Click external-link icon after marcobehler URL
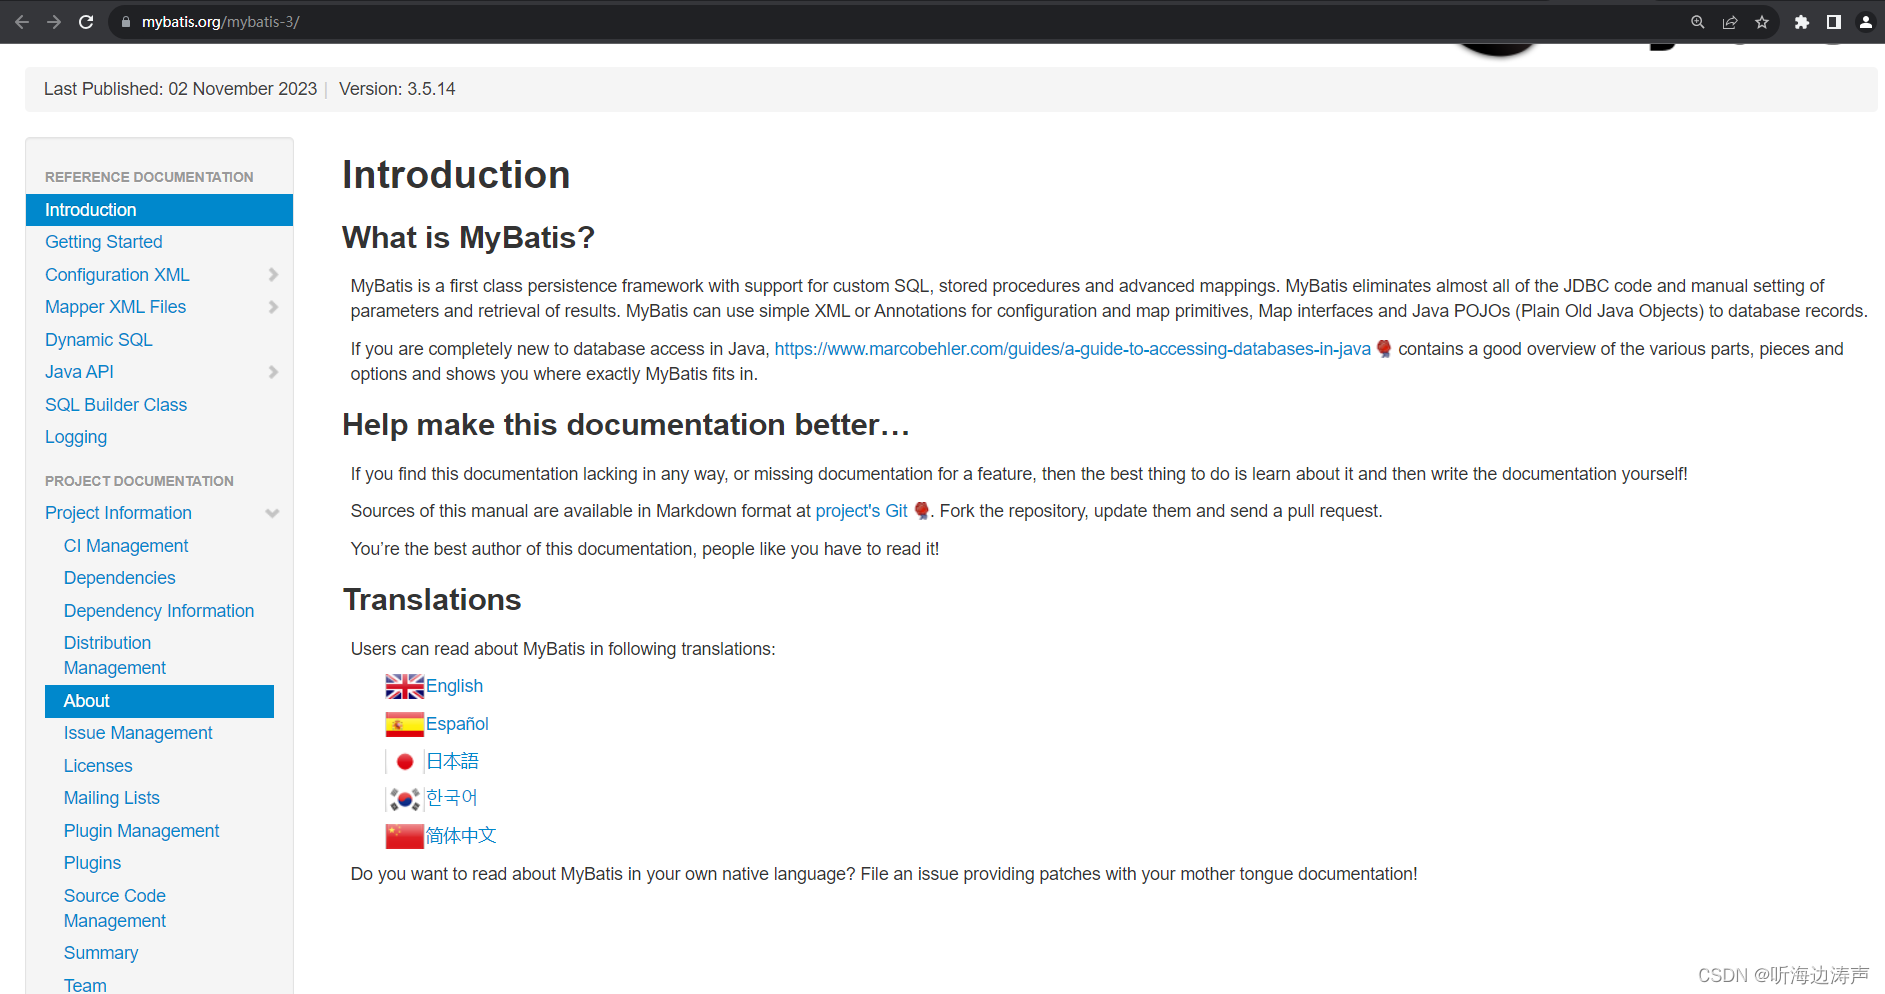The height and width of the screenshot is (994, 1885). [1384, 349]
